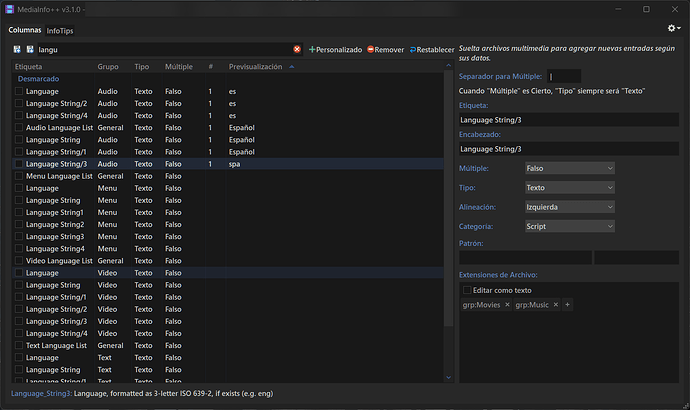Click the MediaInfo++ app icon in title bar
Viewport: 690px width, 410px height.
click(10, 9)
